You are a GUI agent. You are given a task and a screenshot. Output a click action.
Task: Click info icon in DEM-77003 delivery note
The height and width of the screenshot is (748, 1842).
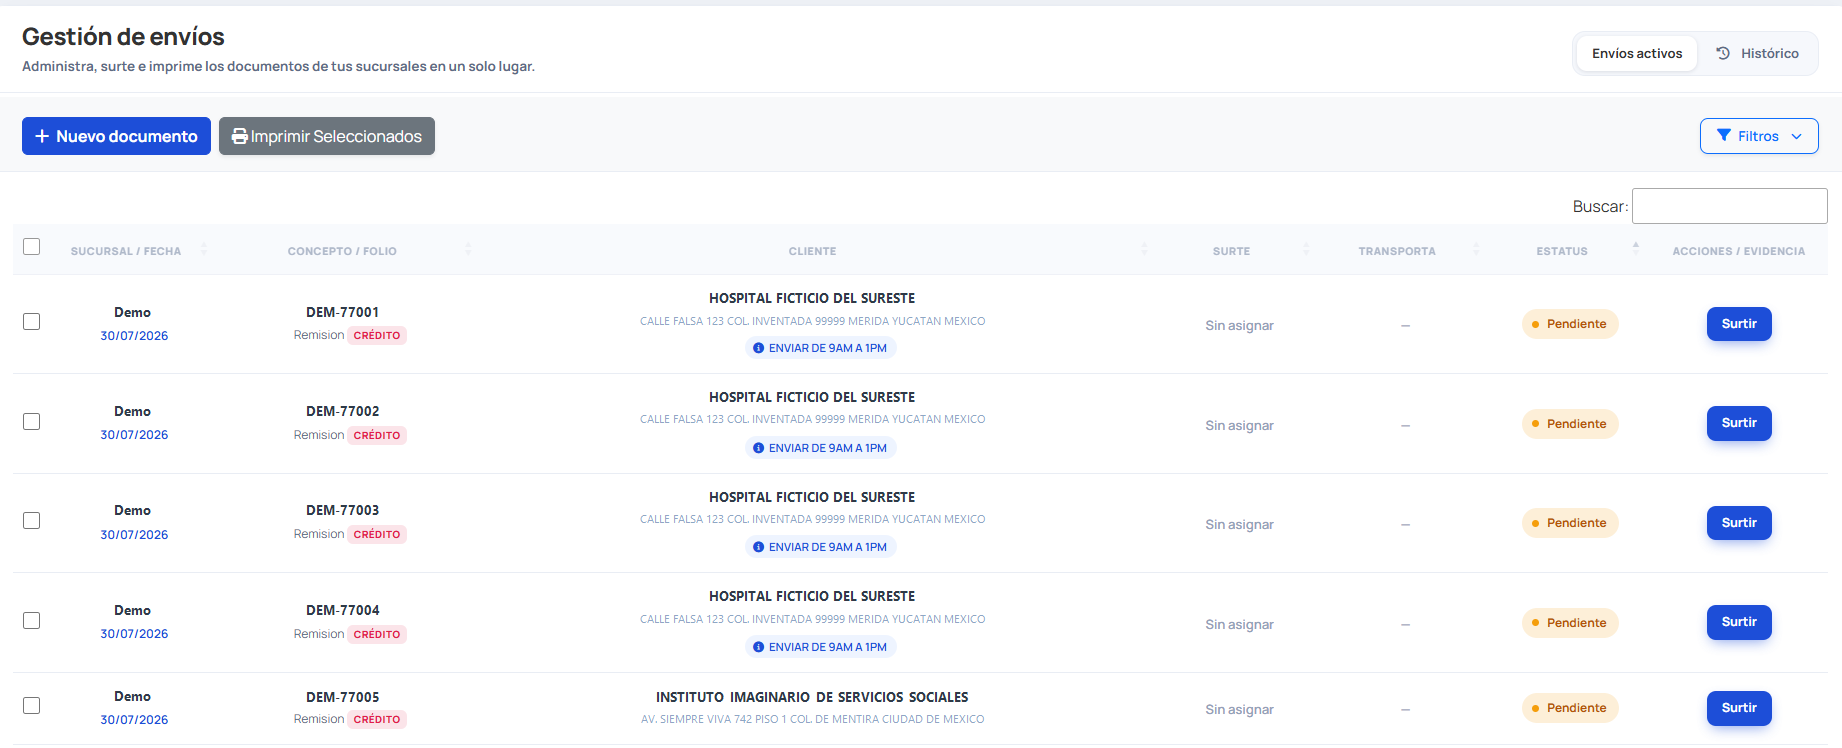(758, 547)
